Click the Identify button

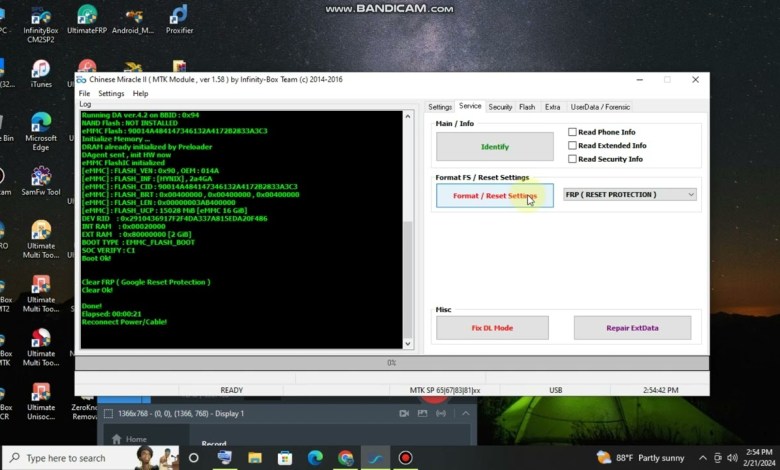pyautogui.click(x=495, y=147)
